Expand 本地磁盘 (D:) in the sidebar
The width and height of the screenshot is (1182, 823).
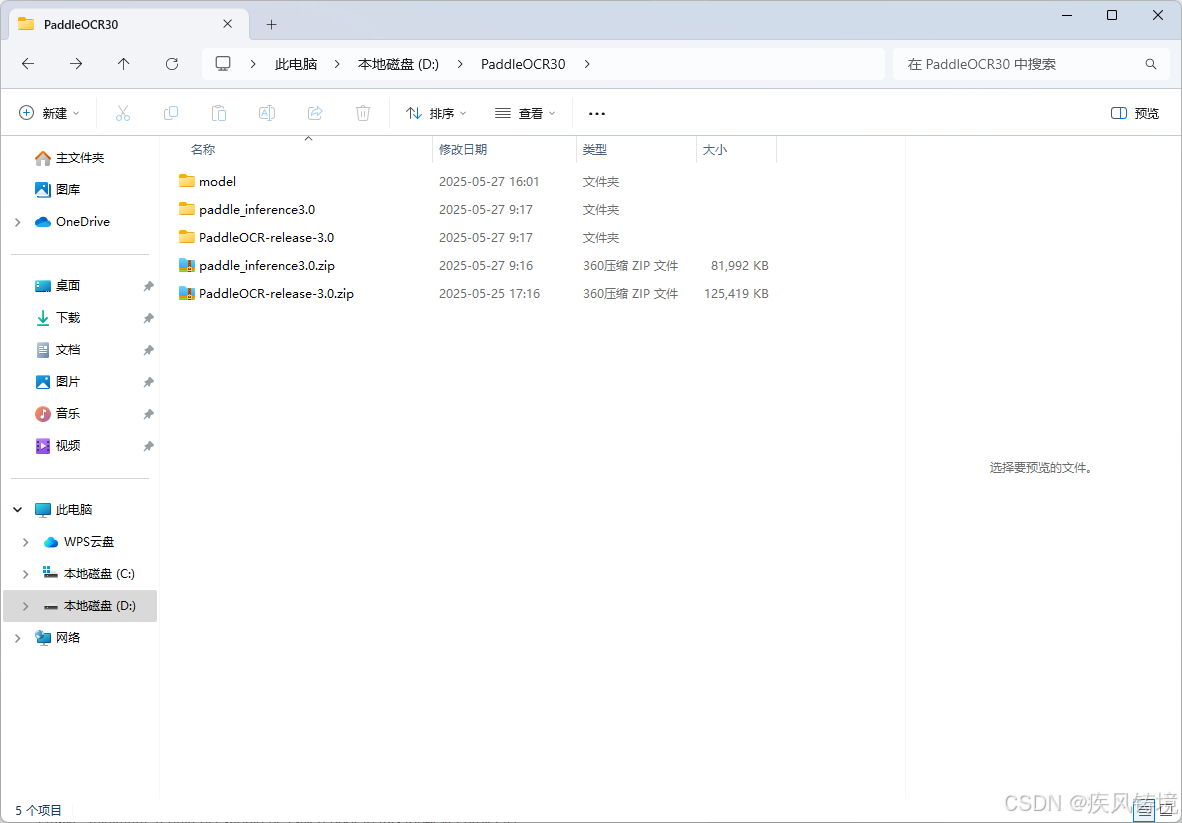click(x=26, y=606)
